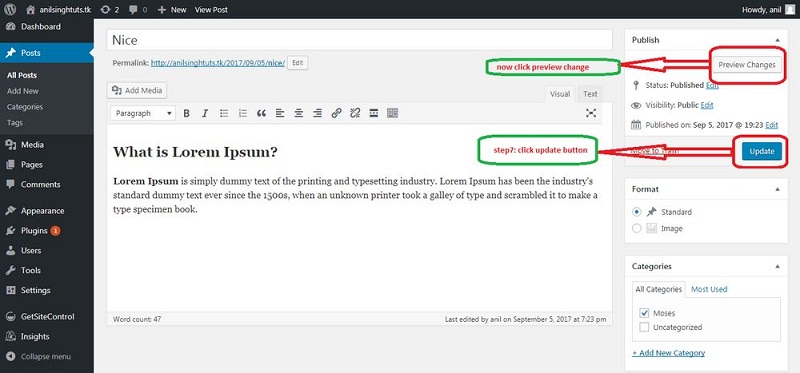Insert a bulleted list

click(x=223, y=113)
